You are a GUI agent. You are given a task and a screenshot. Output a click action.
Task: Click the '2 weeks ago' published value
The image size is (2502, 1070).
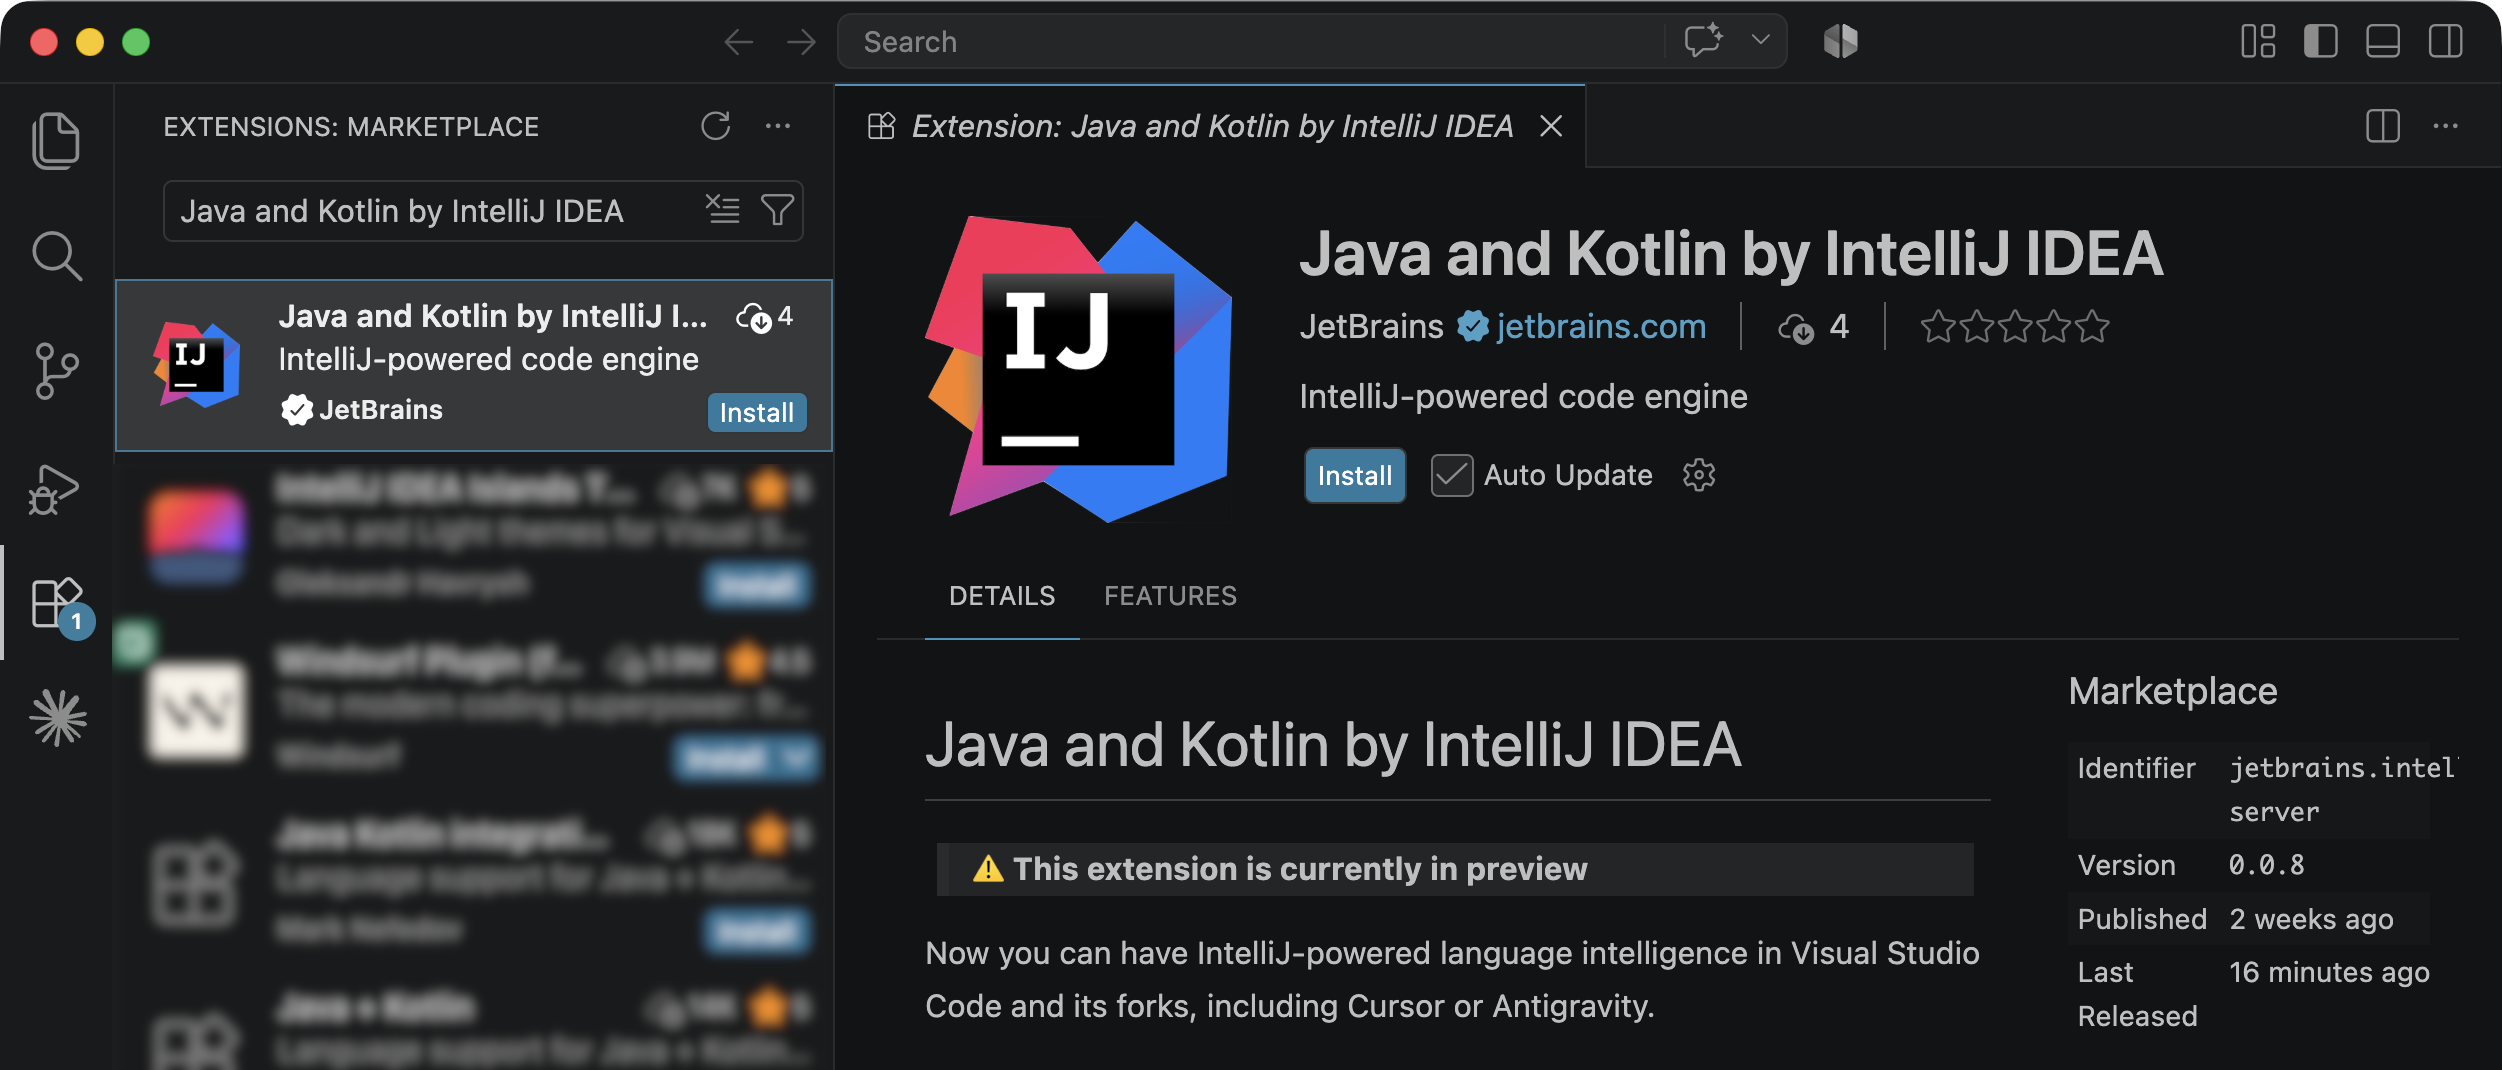click(2312, 919)
